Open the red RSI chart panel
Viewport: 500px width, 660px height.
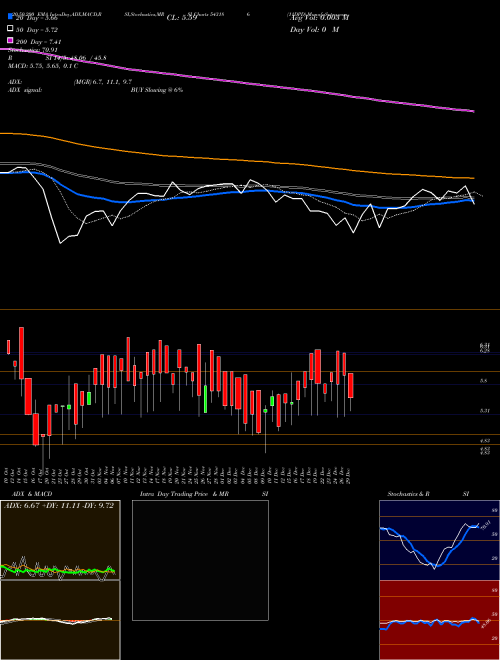439,620
